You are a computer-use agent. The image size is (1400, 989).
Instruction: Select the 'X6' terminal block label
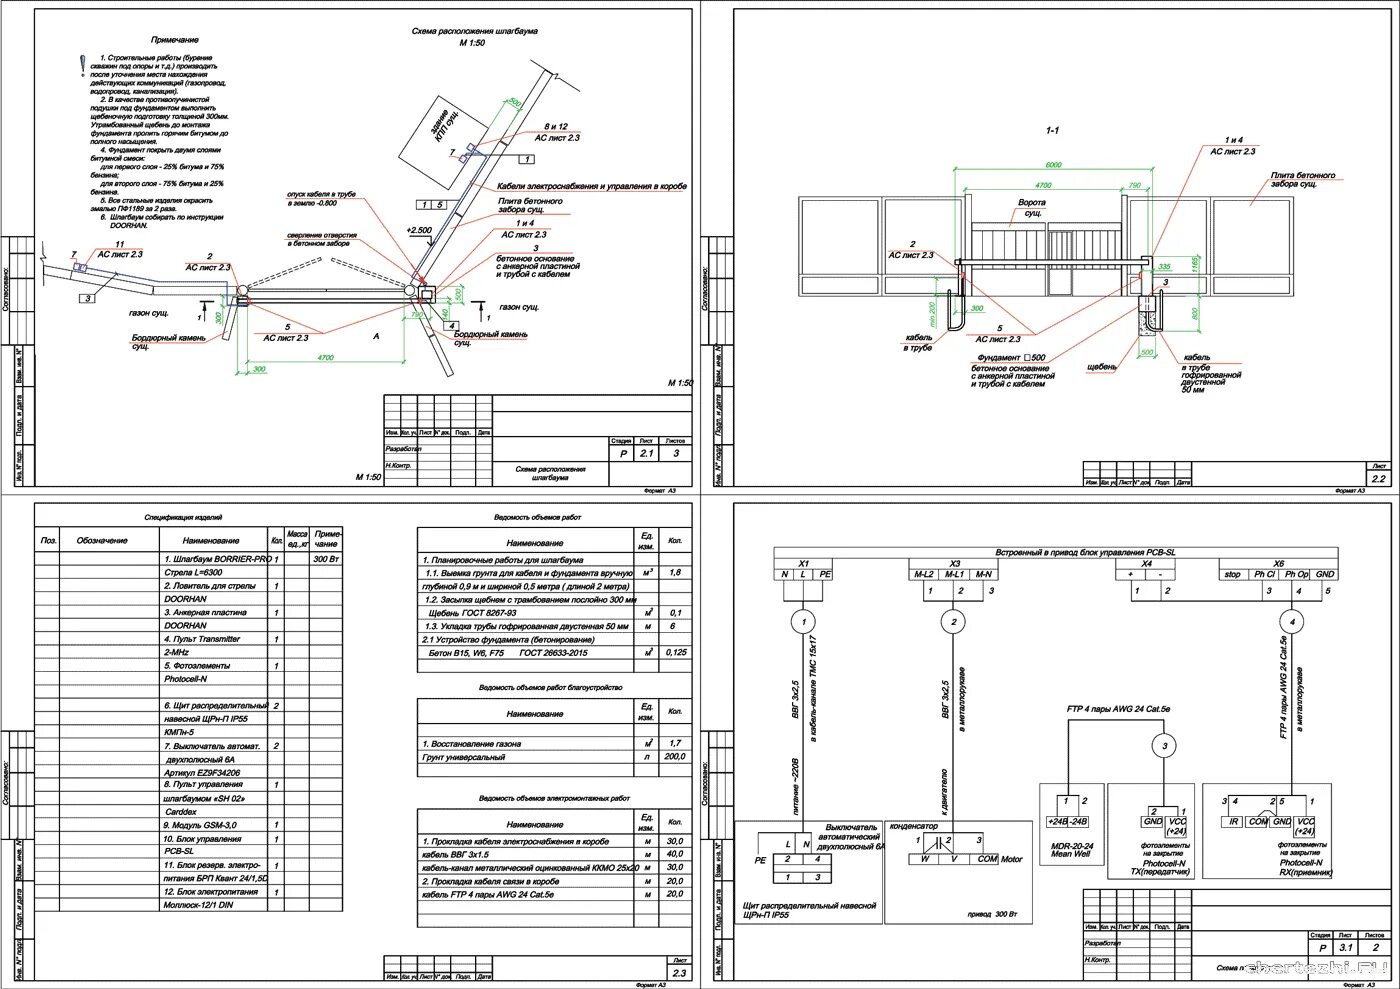pyautogui.click(x=1278, y=564)
